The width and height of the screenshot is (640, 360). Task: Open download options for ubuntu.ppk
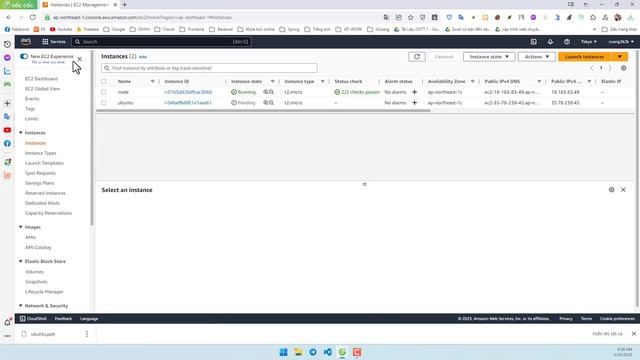(x=87, y=334)
